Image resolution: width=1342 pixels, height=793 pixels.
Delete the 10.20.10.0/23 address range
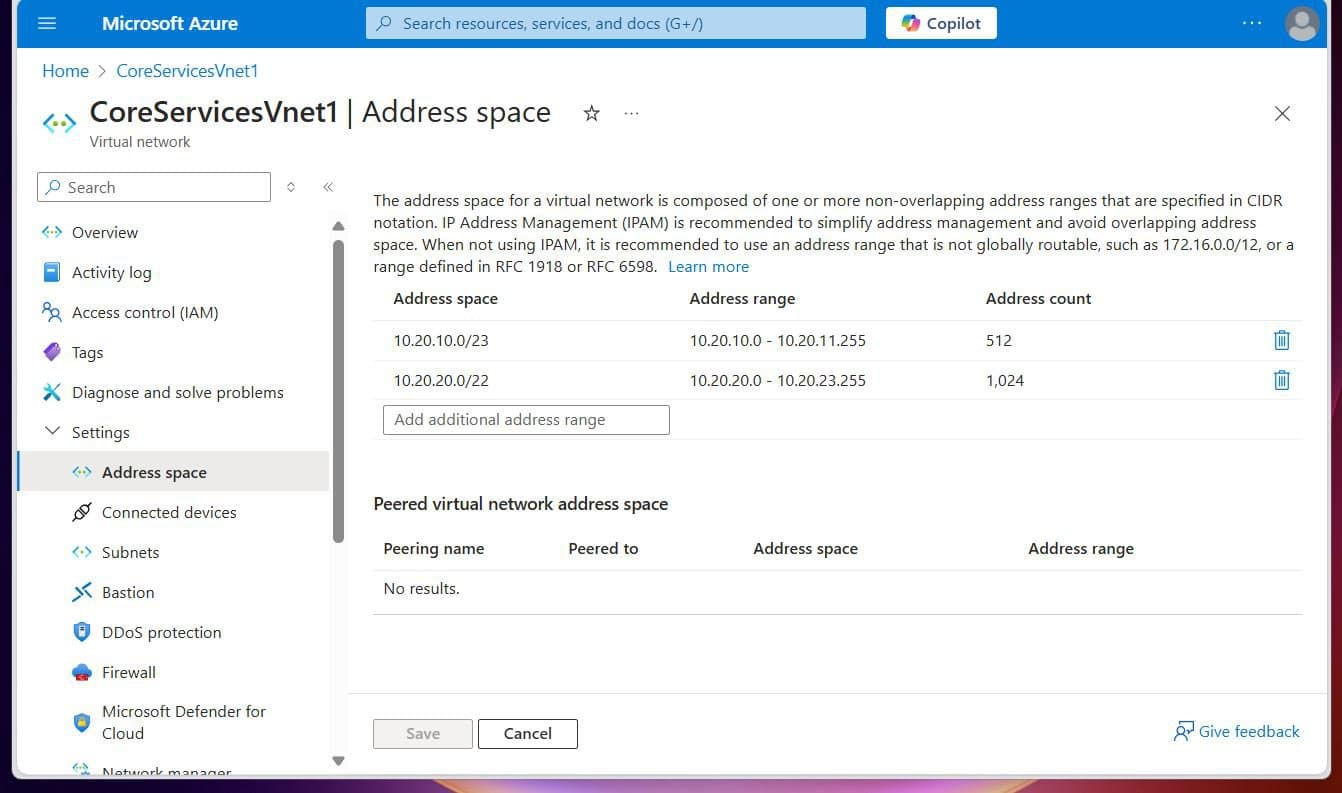(1281, 340)
